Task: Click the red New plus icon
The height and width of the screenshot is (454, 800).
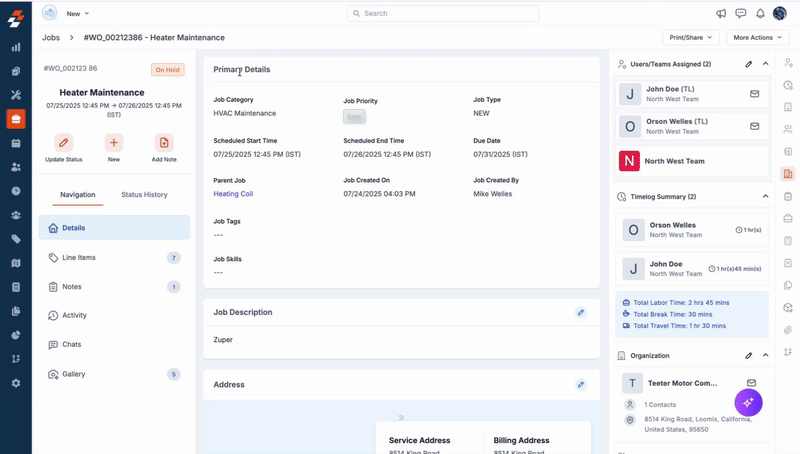Action: pyautogui.click(x=114, y=143)
